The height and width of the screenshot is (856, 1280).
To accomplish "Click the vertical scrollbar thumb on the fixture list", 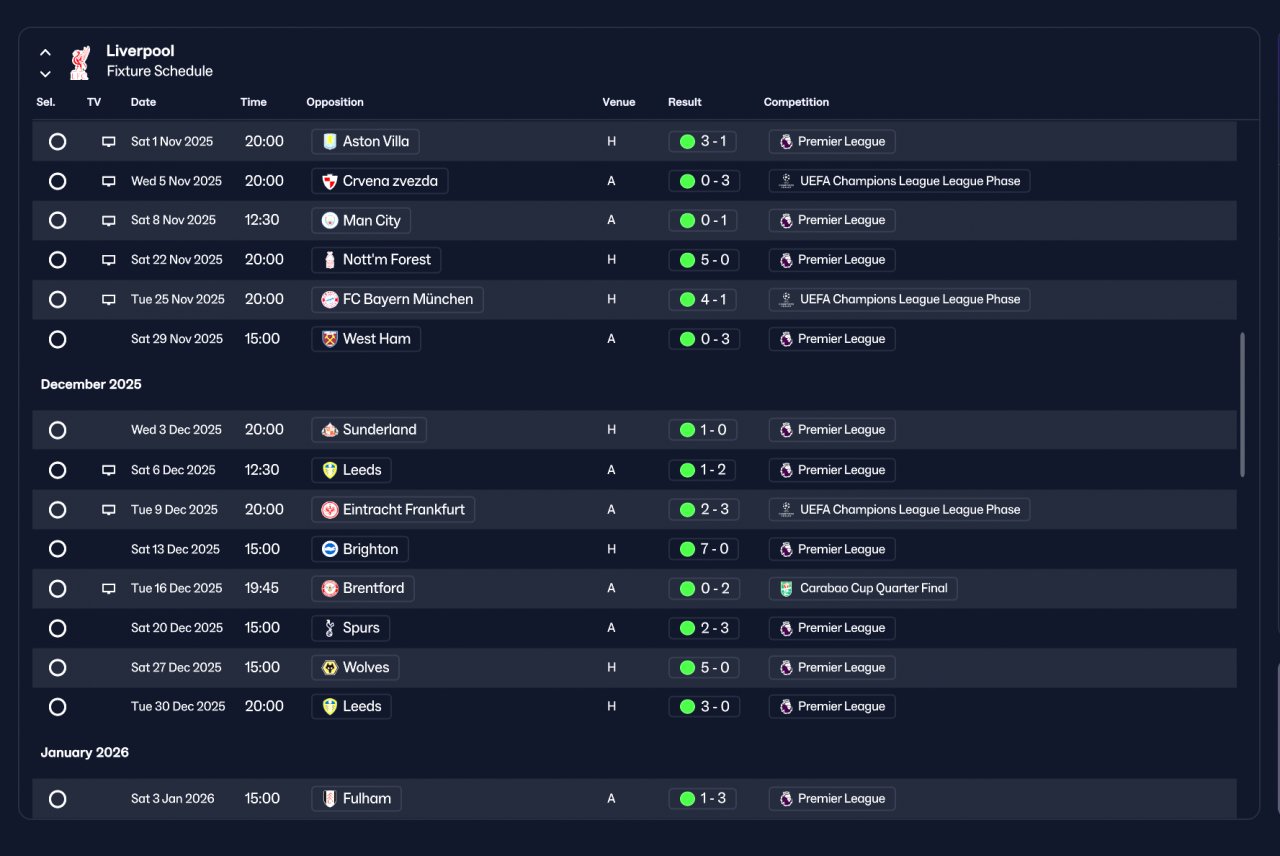I will pyautogui.click(x=1243, y=405).
